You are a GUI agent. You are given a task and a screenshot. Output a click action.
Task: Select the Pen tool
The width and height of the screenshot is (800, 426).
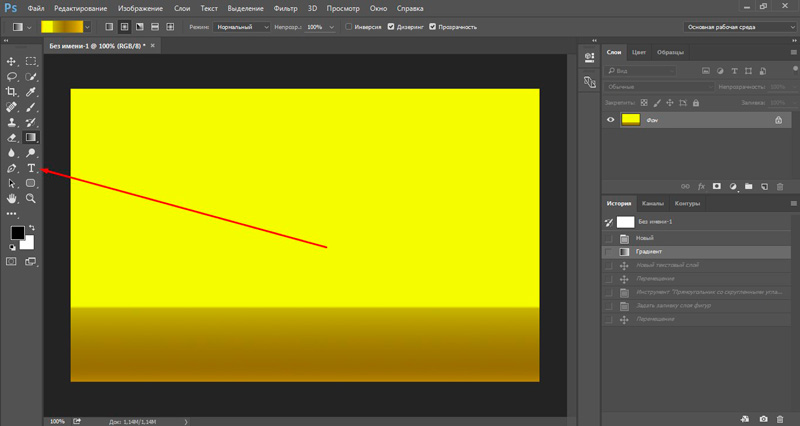point(11,168)
